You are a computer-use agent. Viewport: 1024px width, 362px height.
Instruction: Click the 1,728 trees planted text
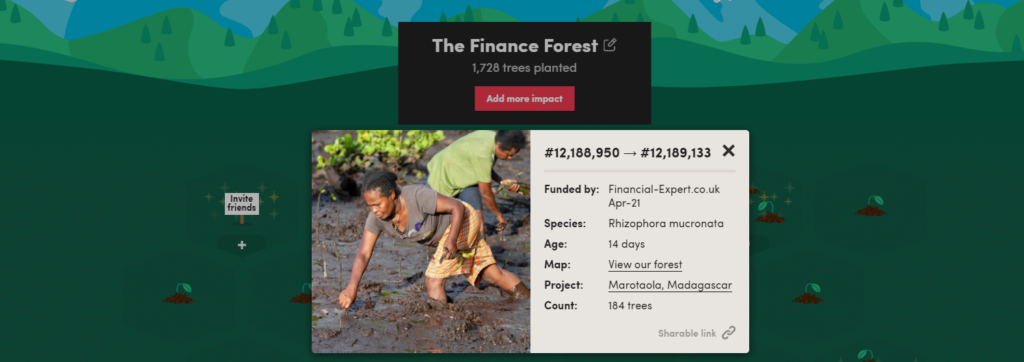point(524,68)
